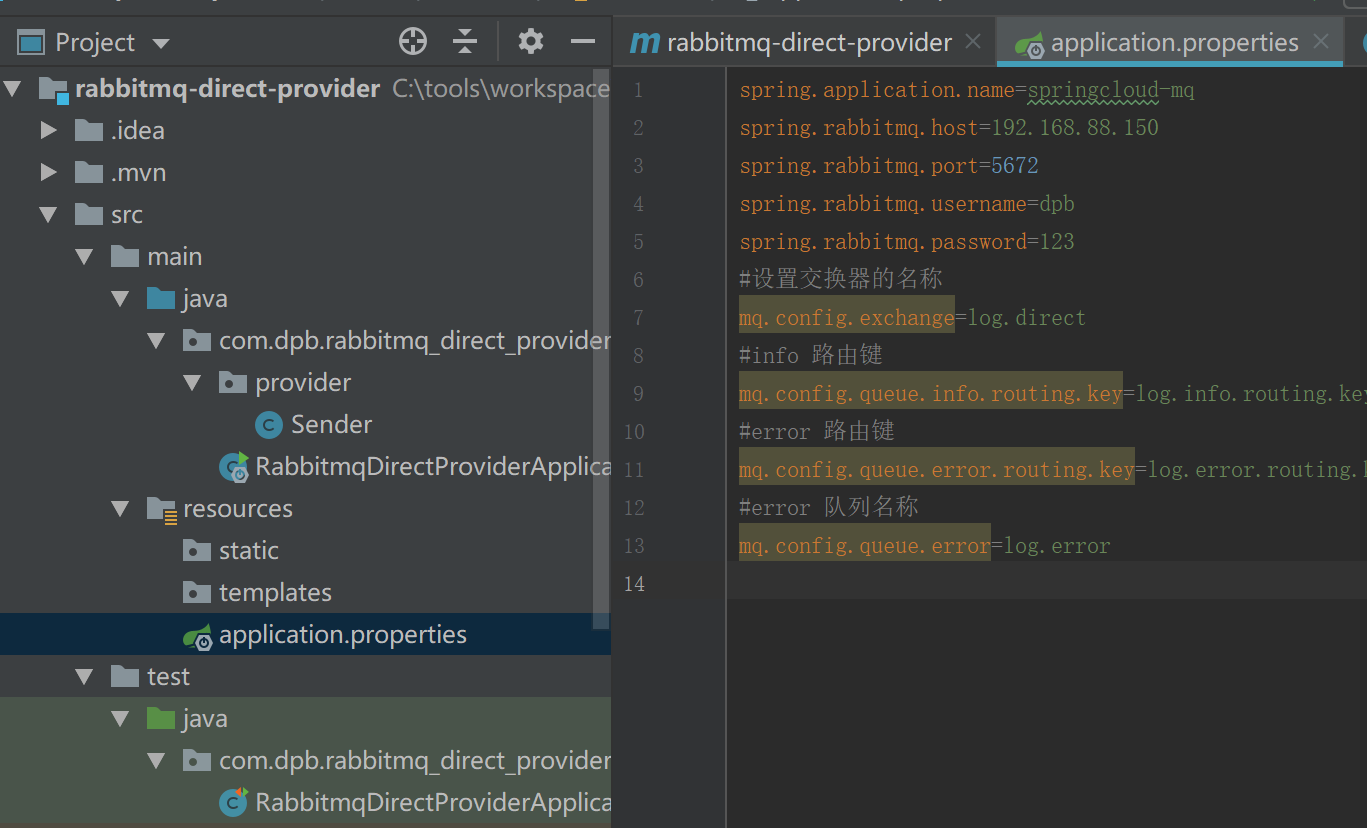Click the locate/scroll-from-source target icon
The image size is (1367, 828).
pos(413,41)
